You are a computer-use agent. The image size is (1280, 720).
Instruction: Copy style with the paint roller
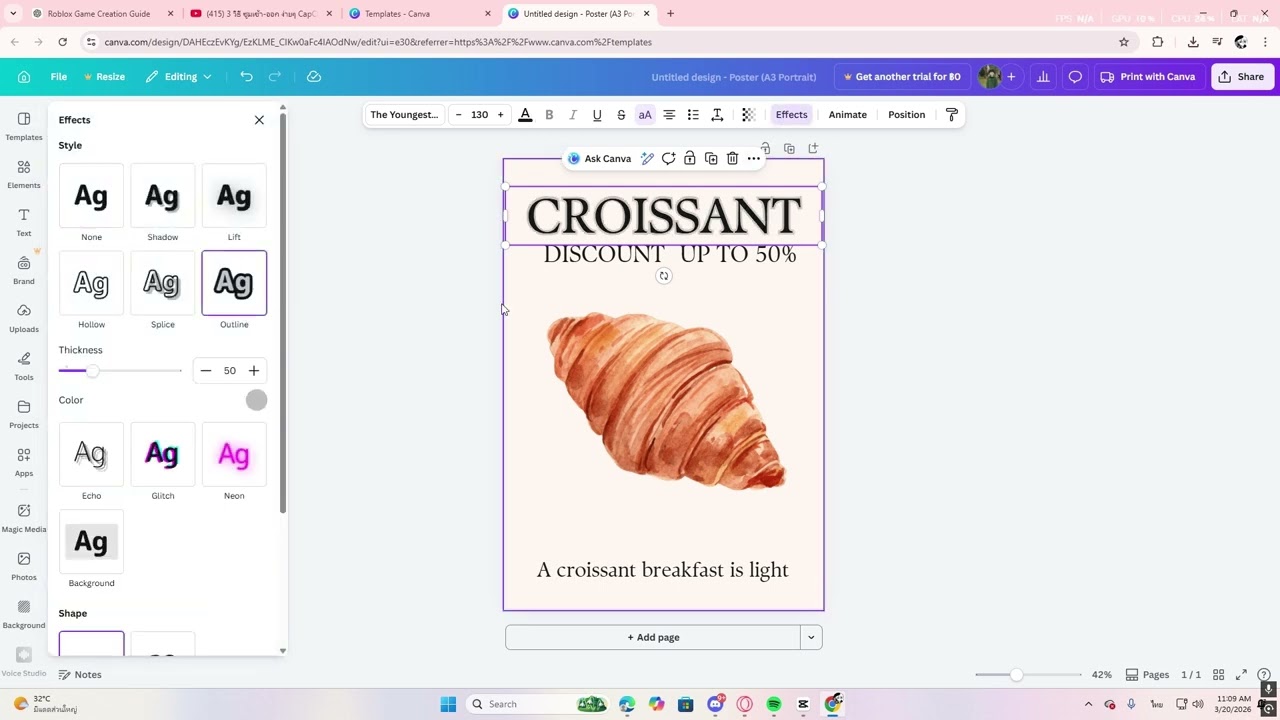[952, 115]
